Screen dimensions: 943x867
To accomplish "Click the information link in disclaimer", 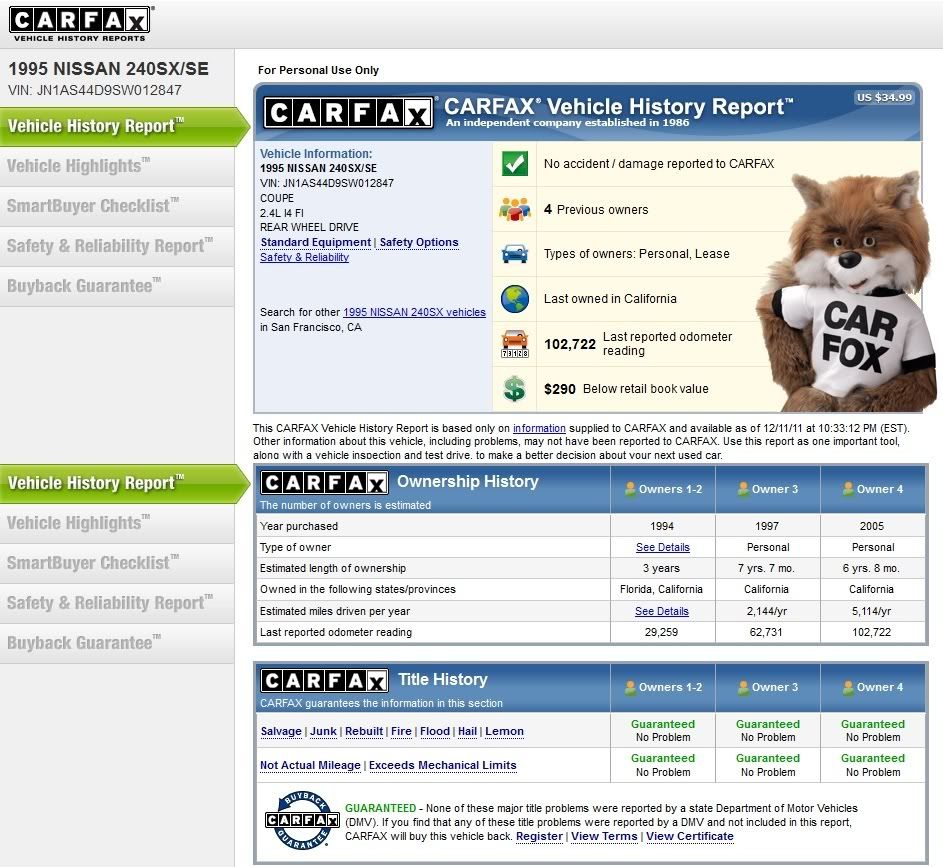I will coord(539,428).
